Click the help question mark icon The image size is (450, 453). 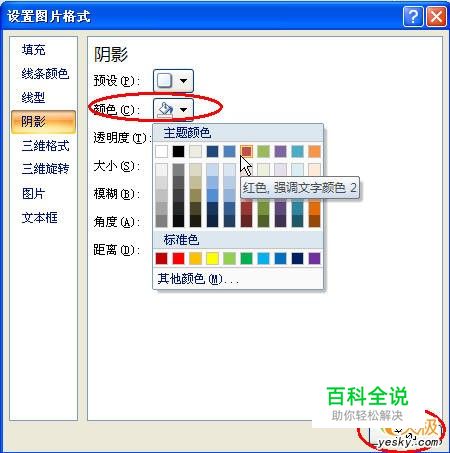pos(413,16)
